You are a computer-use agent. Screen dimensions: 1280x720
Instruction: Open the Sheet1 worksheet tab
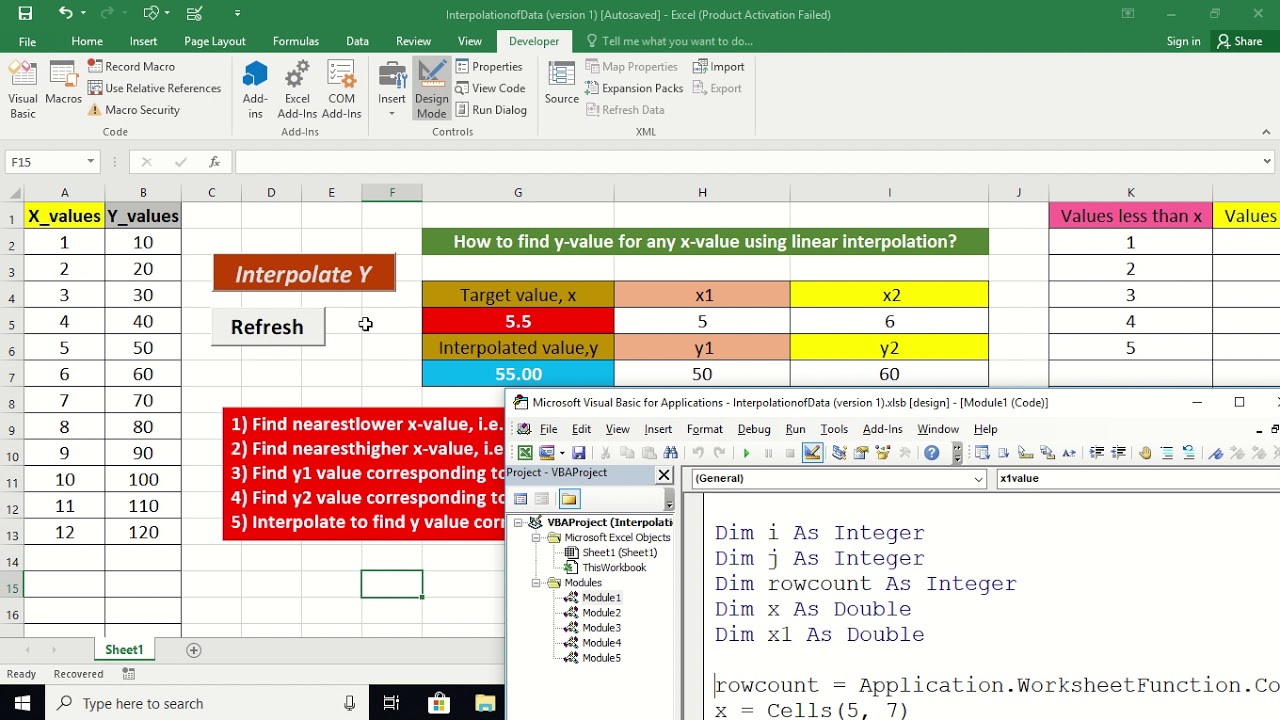coord(124,650)
